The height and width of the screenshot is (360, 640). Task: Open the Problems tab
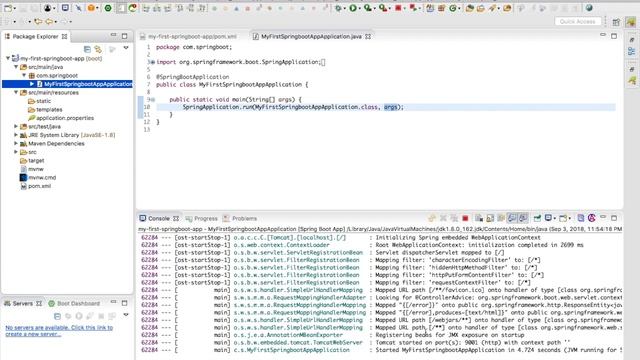pyautogui.click(x=240, y=218)
